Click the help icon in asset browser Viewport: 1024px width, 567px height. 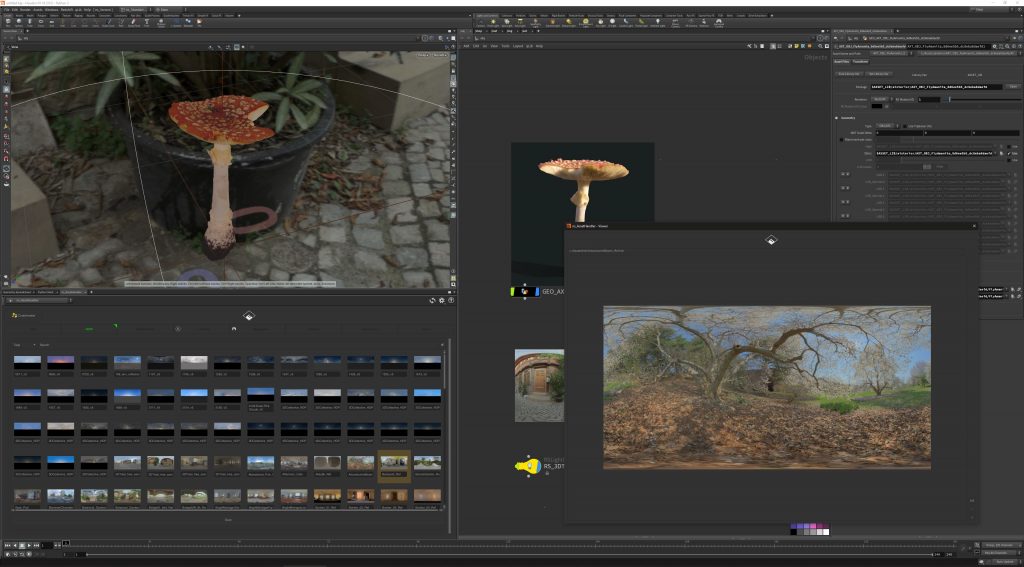click(452, 300)
